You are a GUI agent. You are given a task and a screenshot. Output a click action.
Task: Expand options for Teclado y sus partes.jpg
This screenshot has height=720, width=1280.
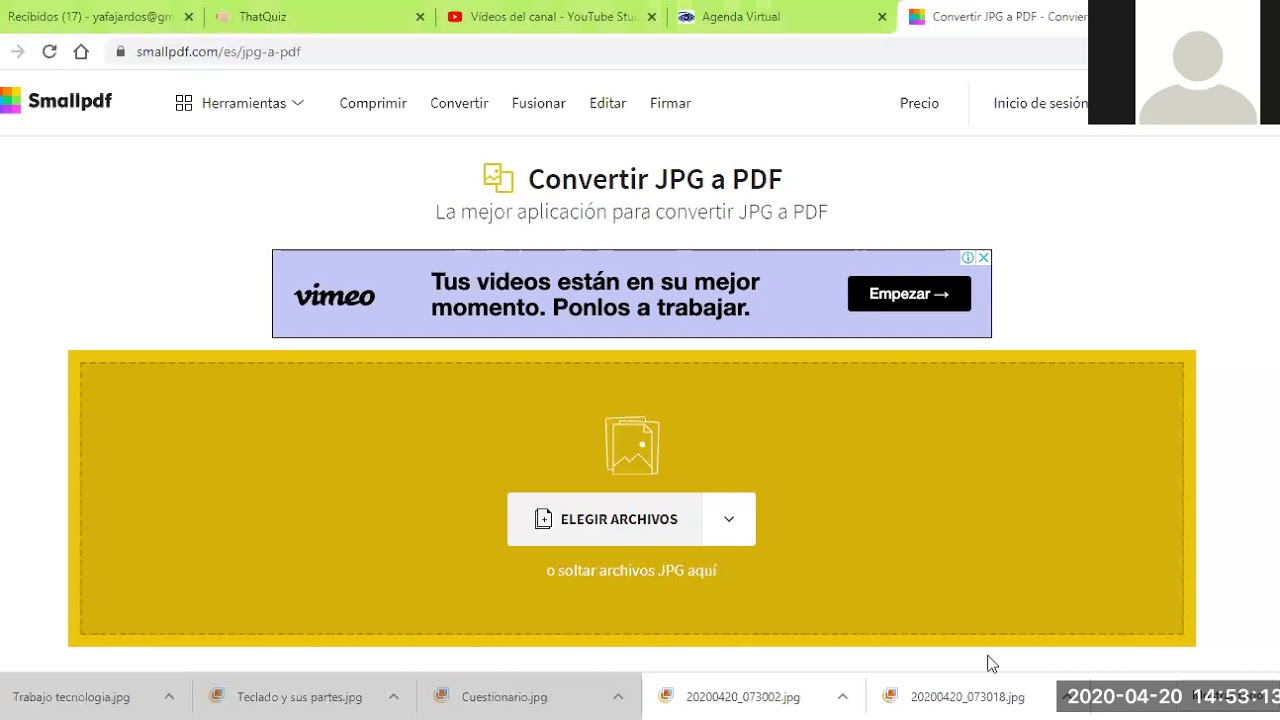[x=393, y=697]
